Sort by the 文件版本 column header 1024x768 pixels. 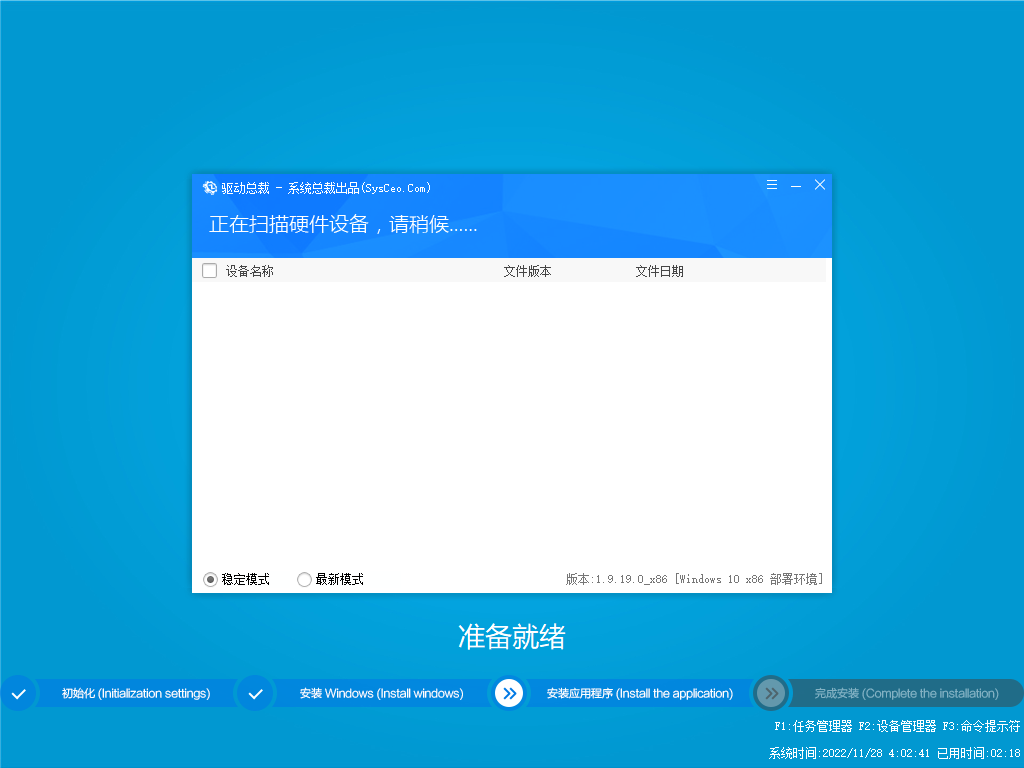tap(527, 271)
